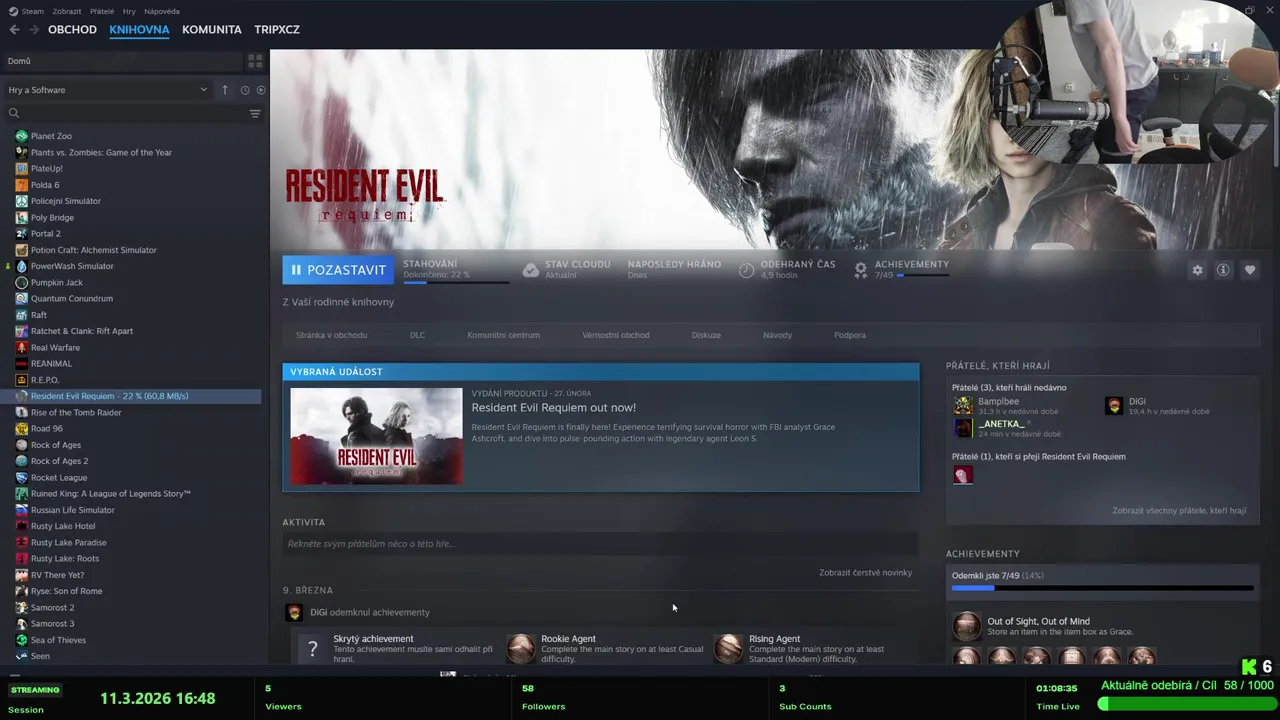
Task: Select Ryse: Son of Rome
Action: [x=66, y=591]
